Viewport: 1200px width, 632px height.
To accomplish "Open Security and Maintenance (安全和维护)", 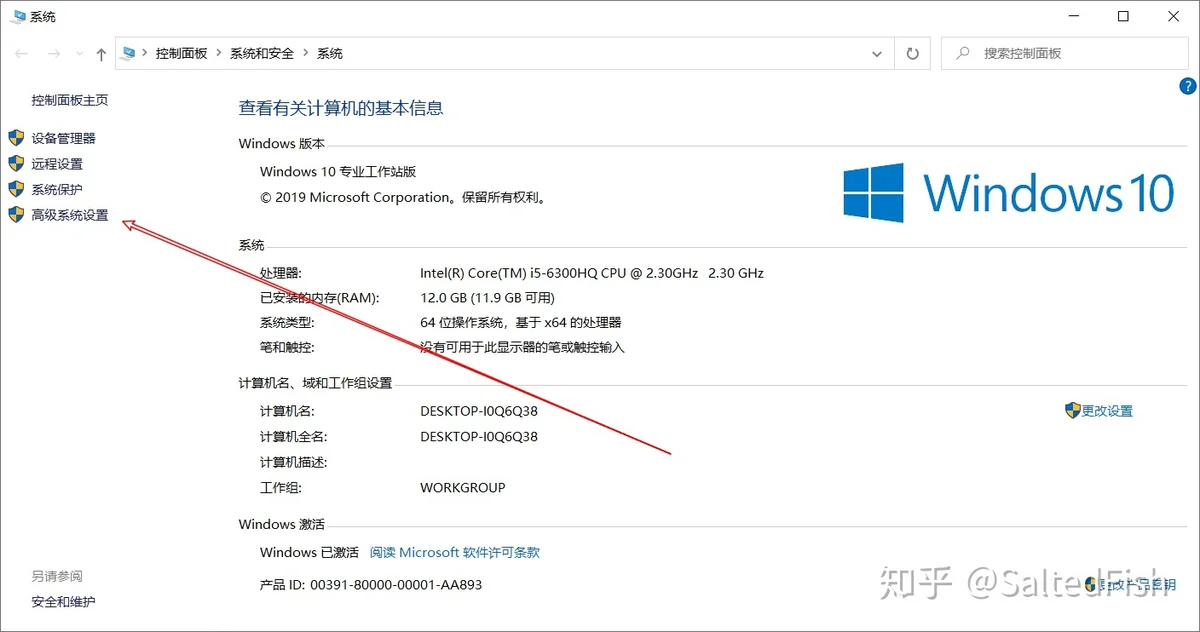I will pos(64,602).
